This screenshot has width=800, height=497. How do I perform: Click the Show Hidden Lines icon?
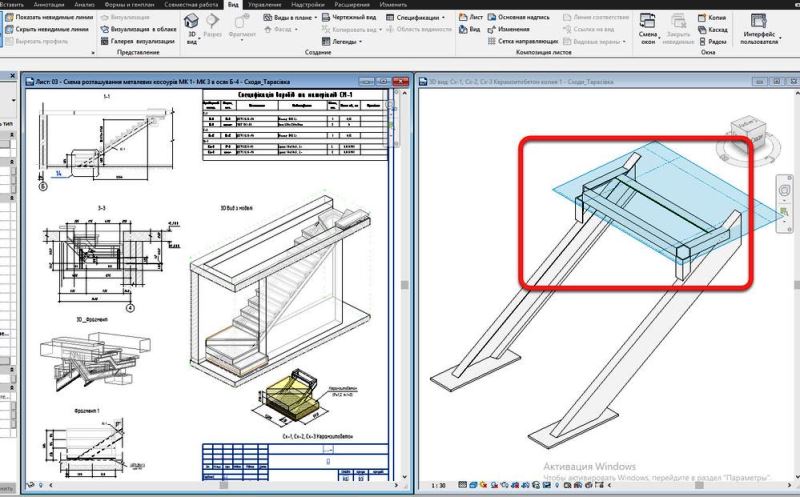9,17
